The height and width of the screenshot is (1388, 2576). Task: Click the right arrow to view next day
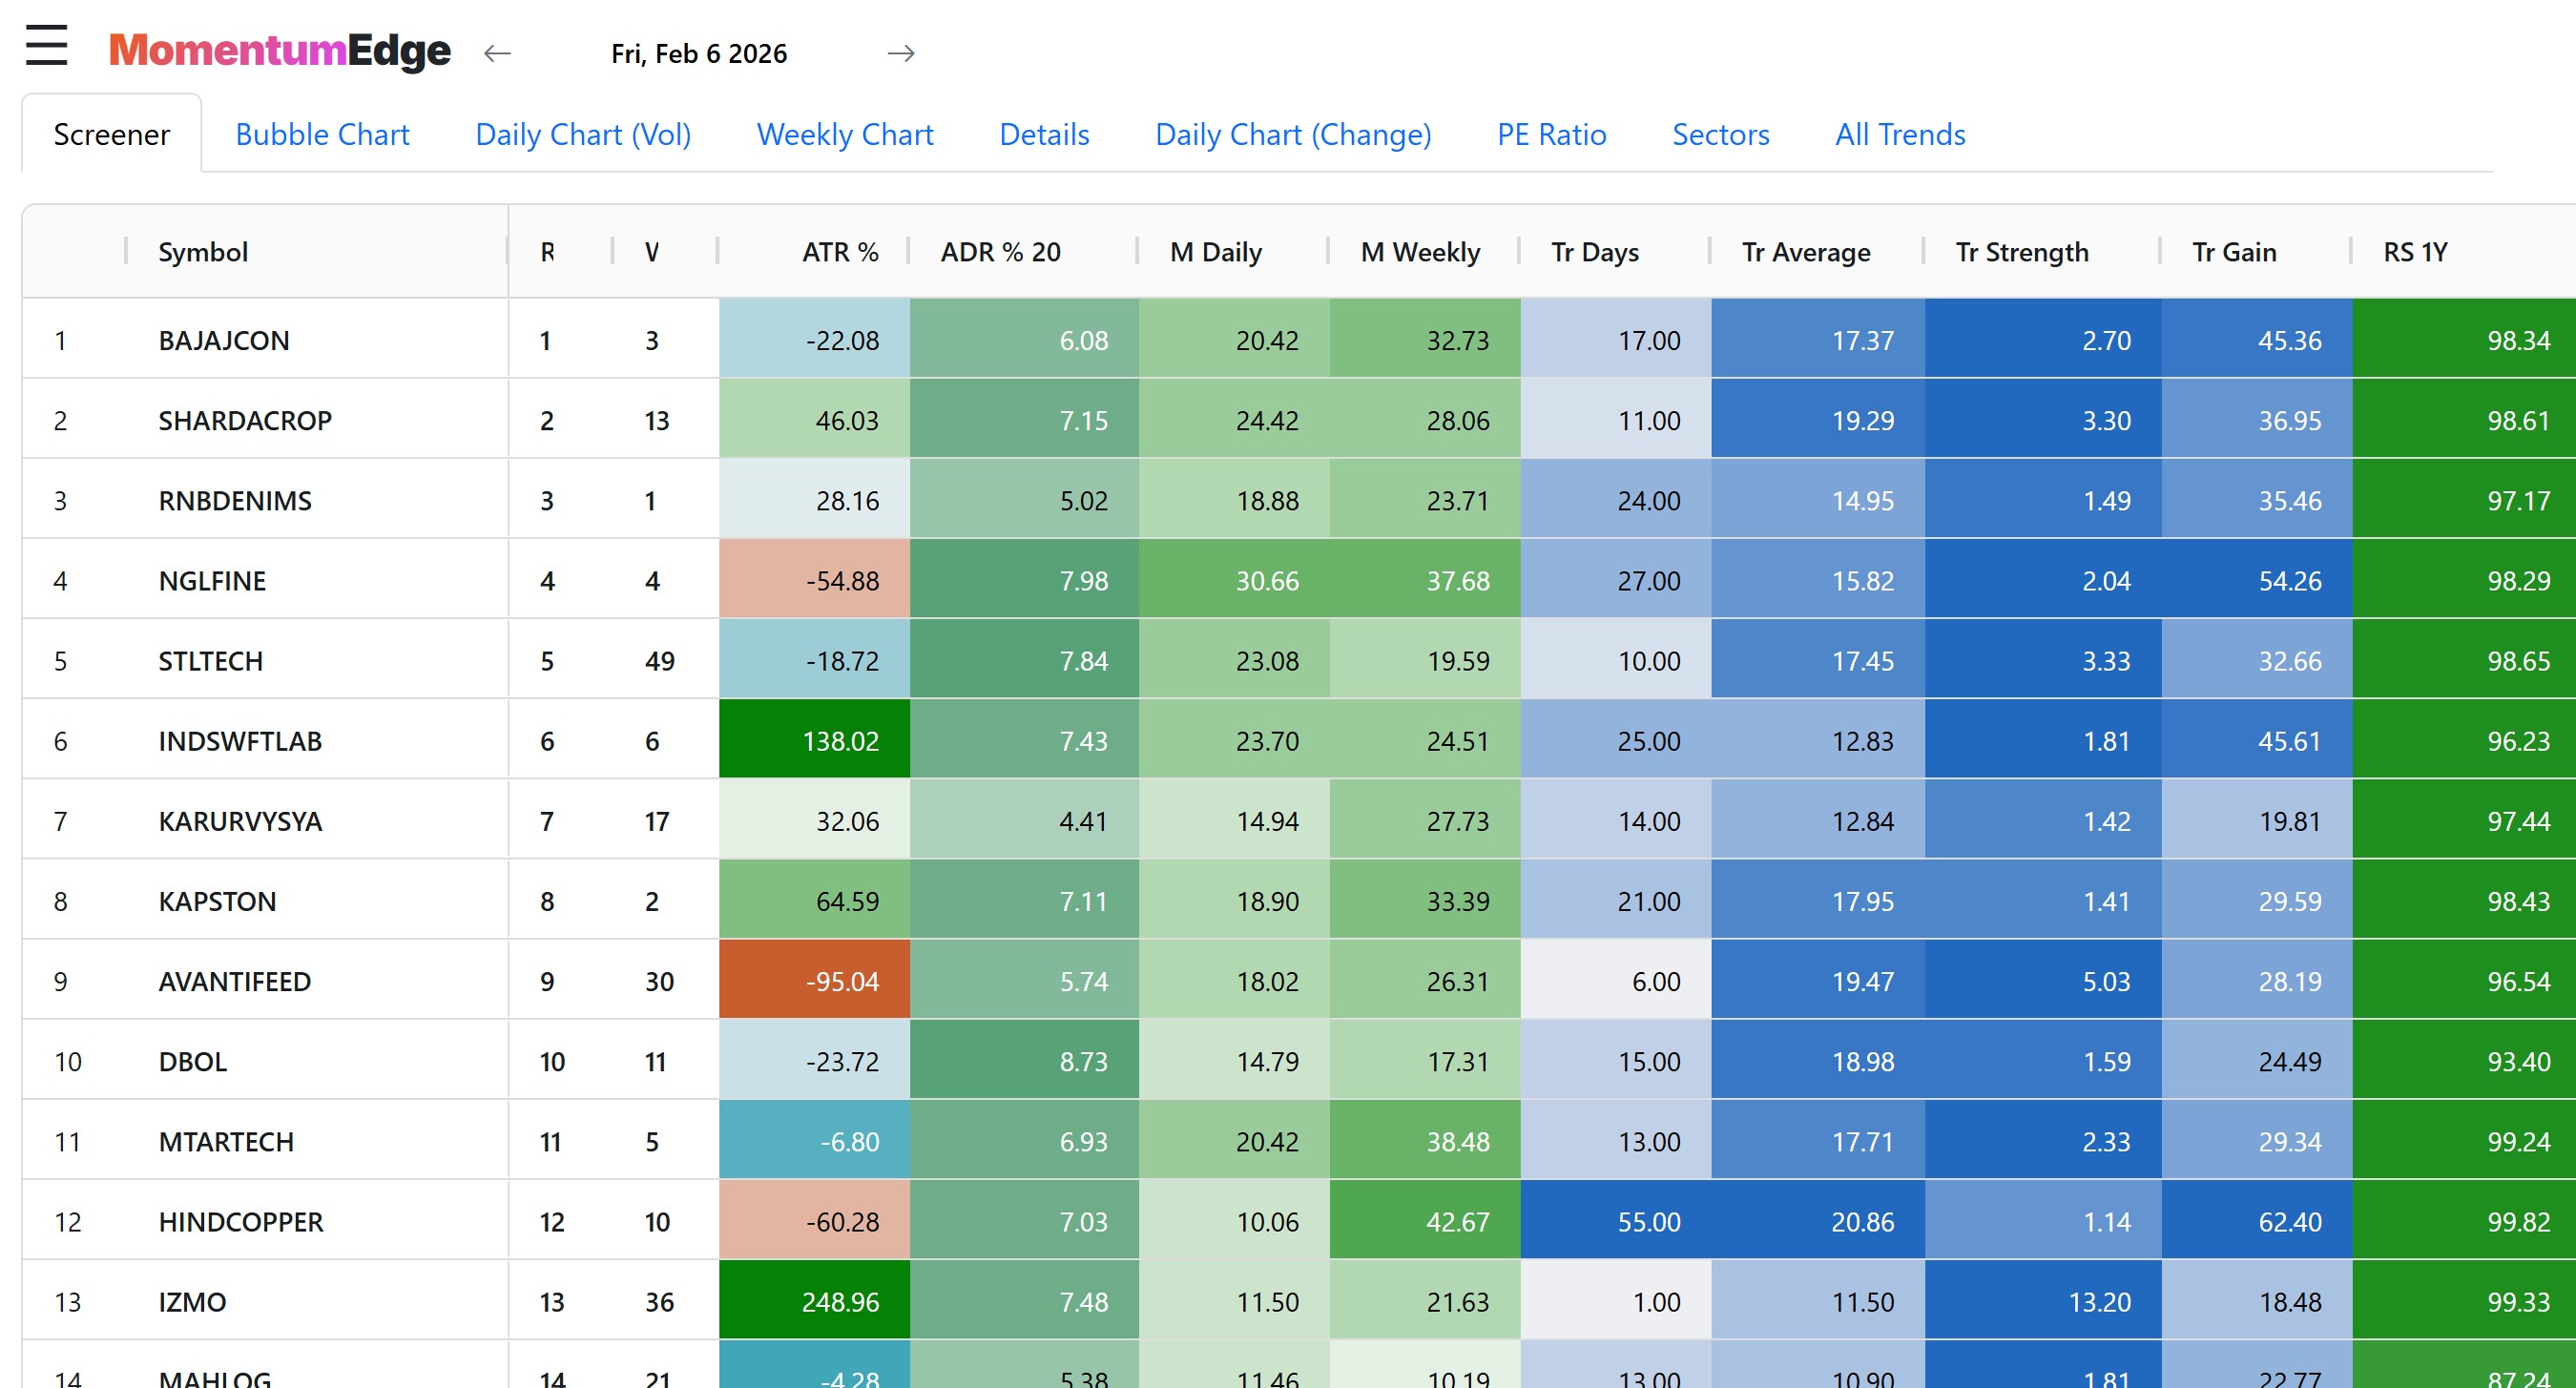901,54
